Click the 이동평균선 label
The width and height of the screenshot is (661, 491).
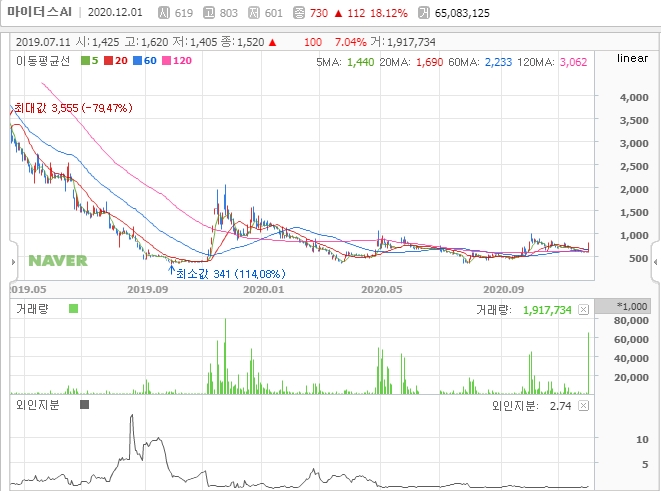(x=43, y=61)
